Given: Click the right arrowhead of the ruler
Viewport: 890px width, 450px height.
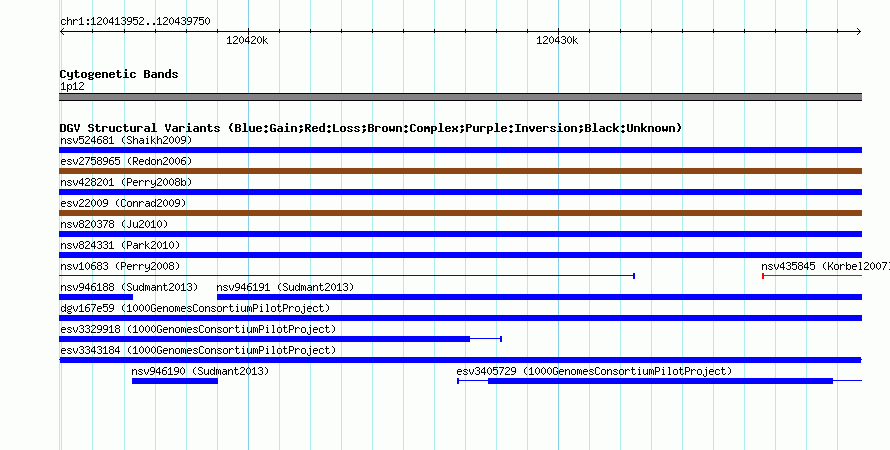Looking at the screenshot, I should (x=859, y=32).
